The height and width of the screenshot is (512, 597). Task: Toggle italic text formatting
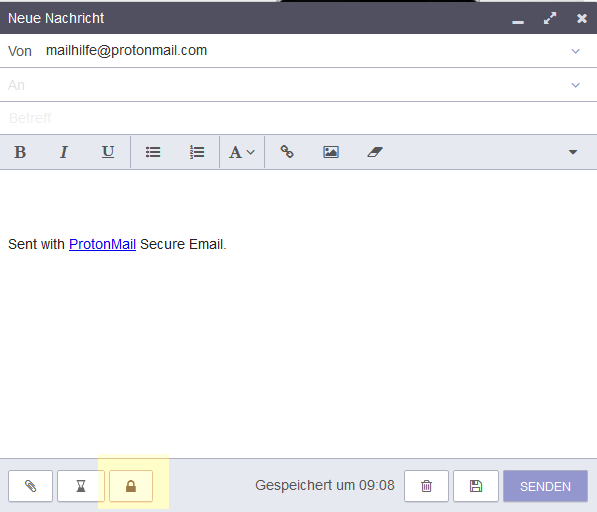click(64, 152)
